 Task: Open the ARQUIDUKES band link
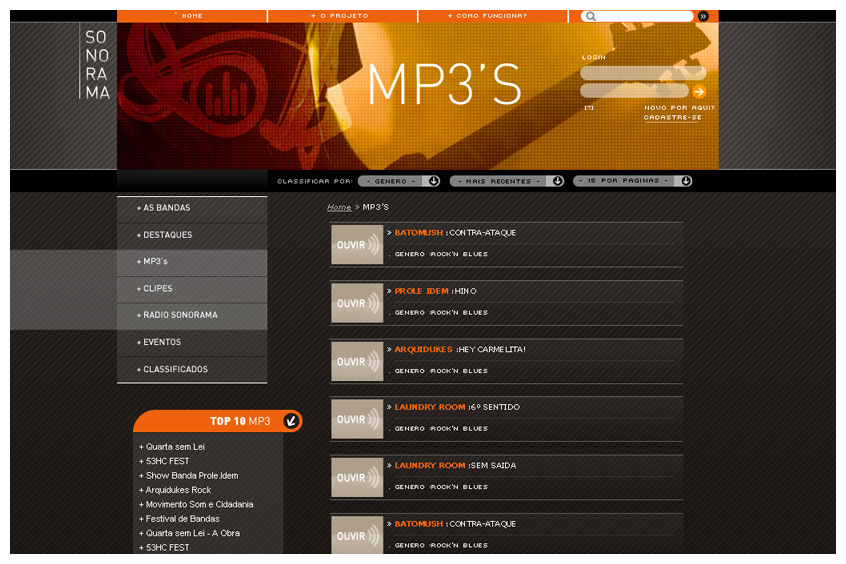[x=424, y=349]
